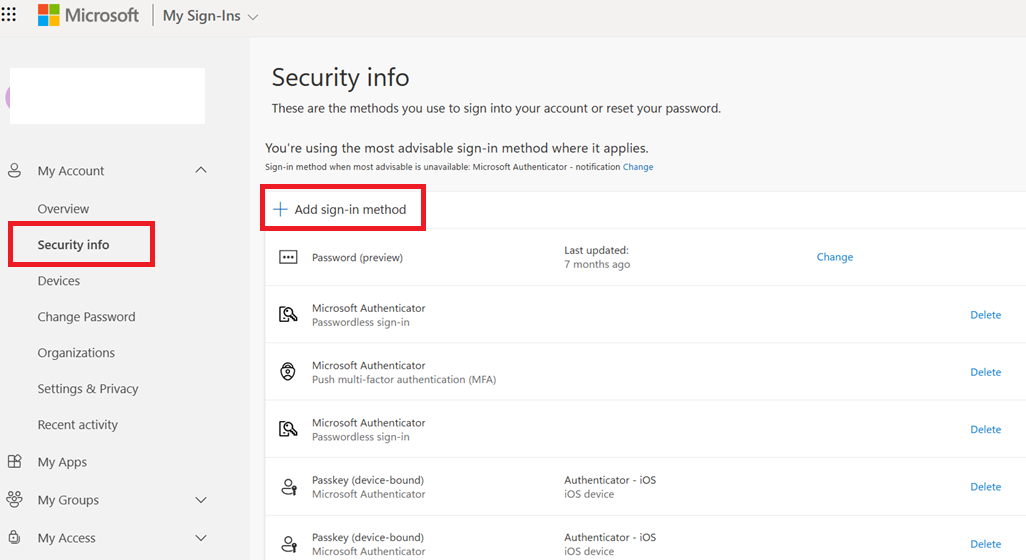Expand the My Groups section chevron
1026x560 pixels.
click(x=201, y=500)
